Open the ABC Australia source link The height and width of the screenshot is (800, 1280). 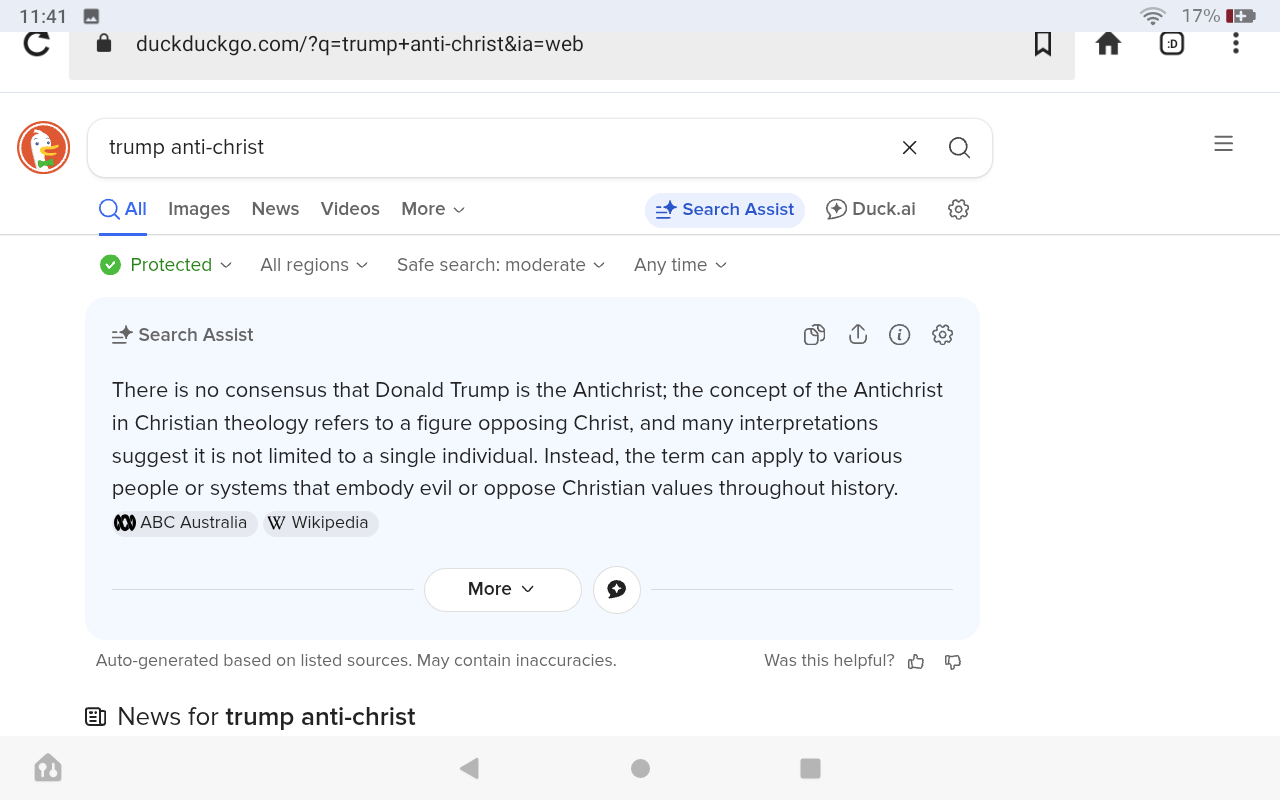[184, 523]
